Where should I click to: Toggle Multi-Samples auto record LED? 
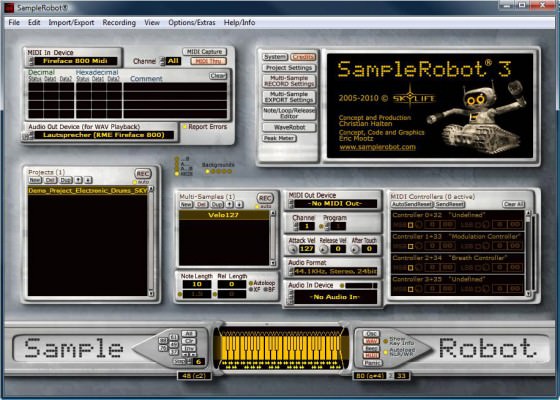pyautogui.click(x=257, y=207)
